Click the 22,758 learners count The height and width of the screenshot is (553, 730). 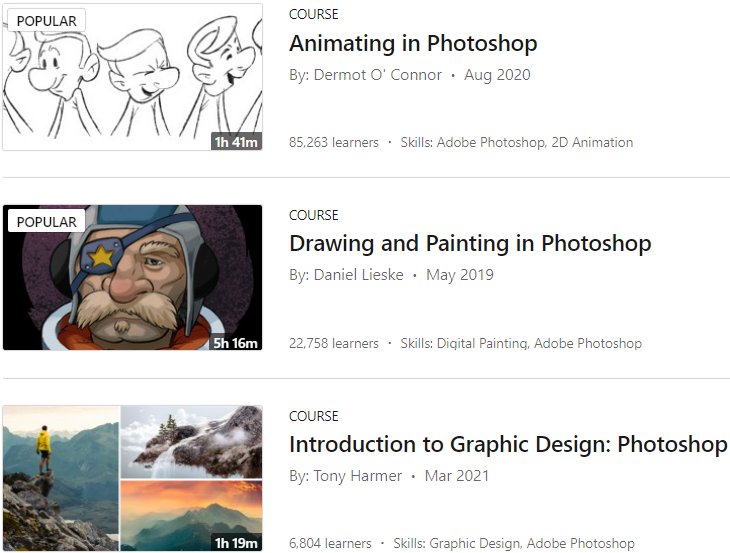point(334,344)
